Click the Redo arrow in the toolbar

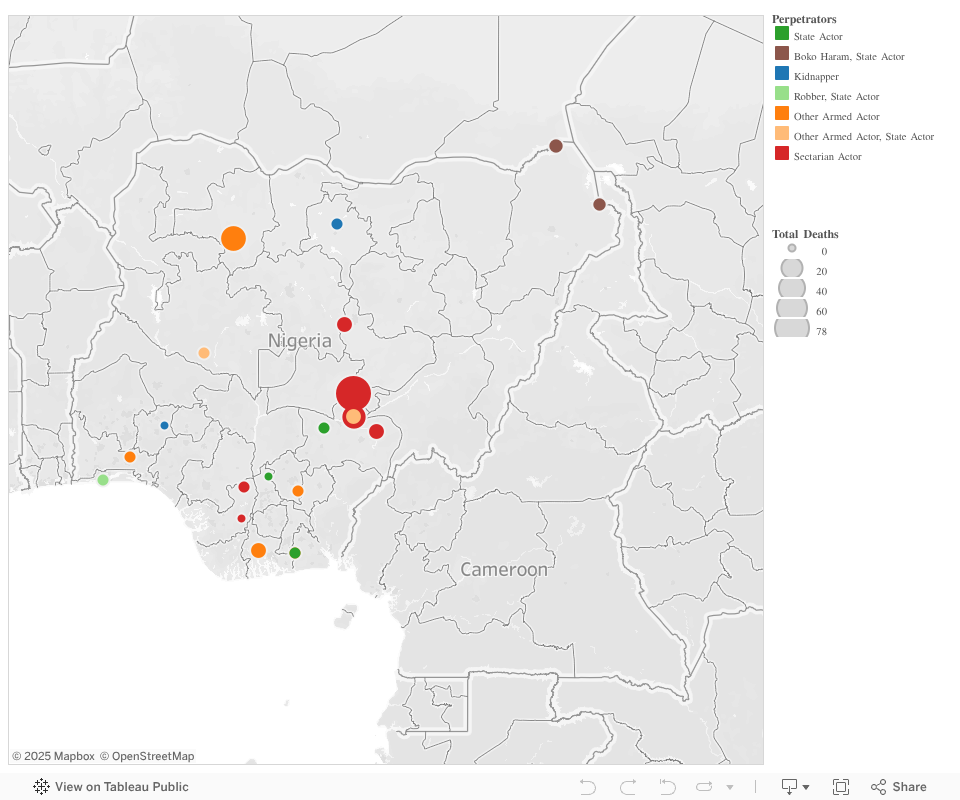coord(626,787)
